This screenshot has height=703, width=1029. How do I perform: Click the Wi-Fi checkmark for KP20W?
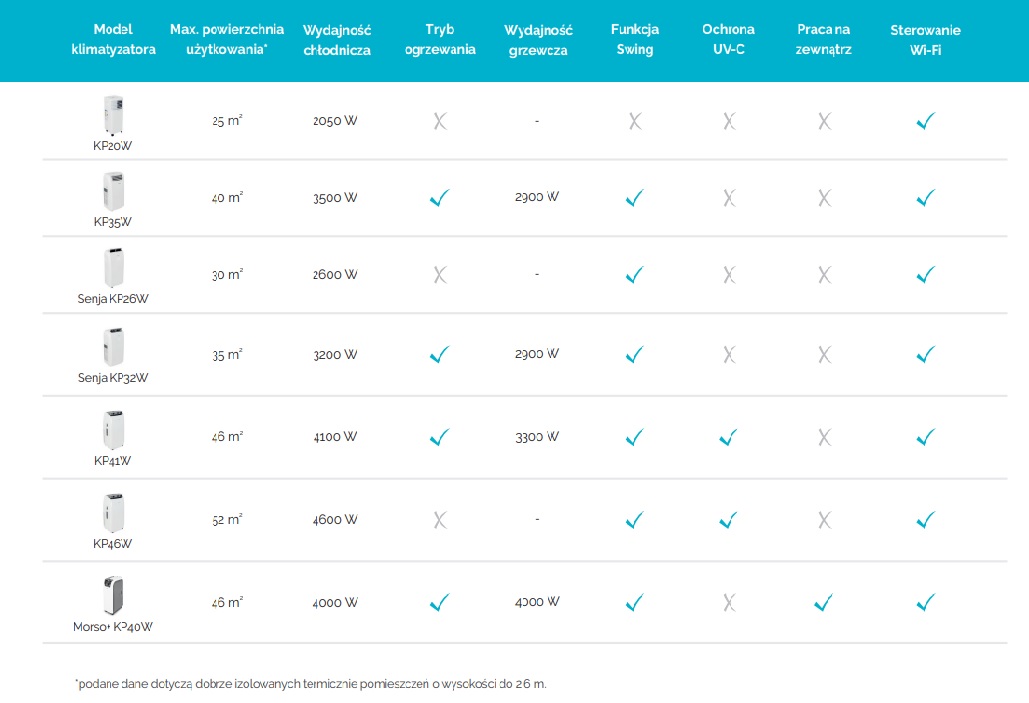(925, 121)
